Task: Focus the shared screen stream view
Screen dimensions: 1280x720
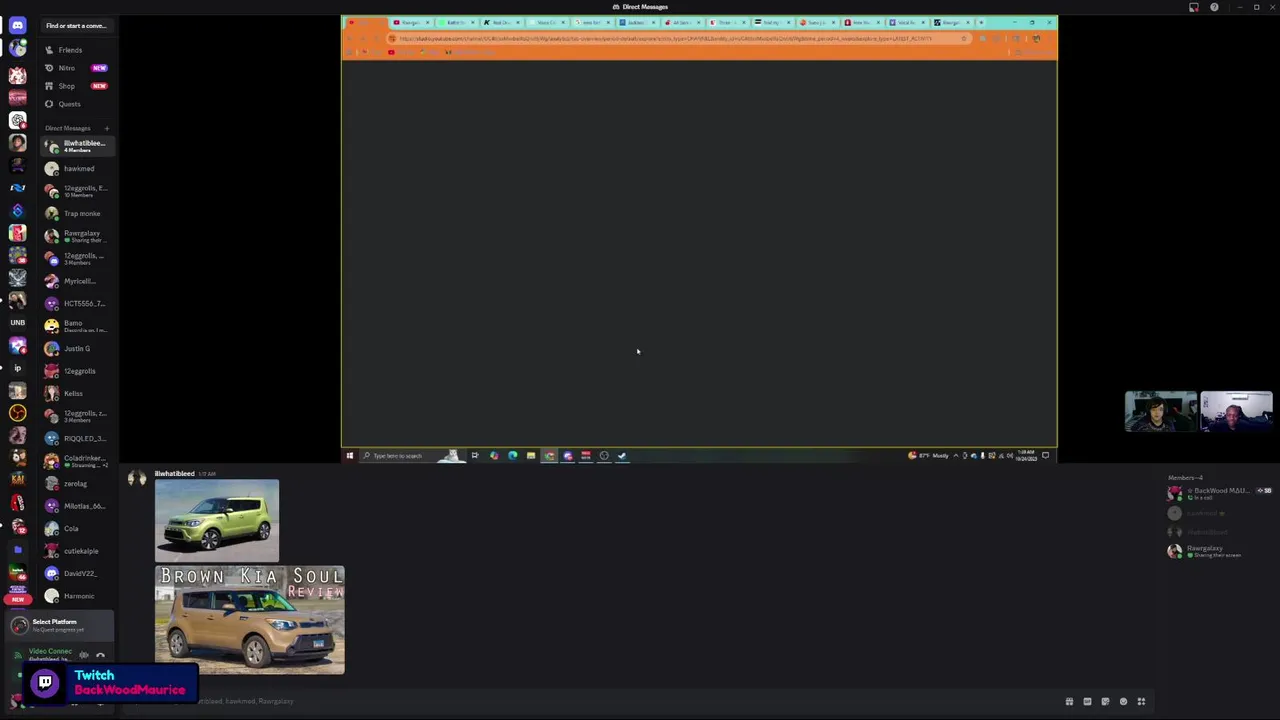Action: click(x=699, y=239)
